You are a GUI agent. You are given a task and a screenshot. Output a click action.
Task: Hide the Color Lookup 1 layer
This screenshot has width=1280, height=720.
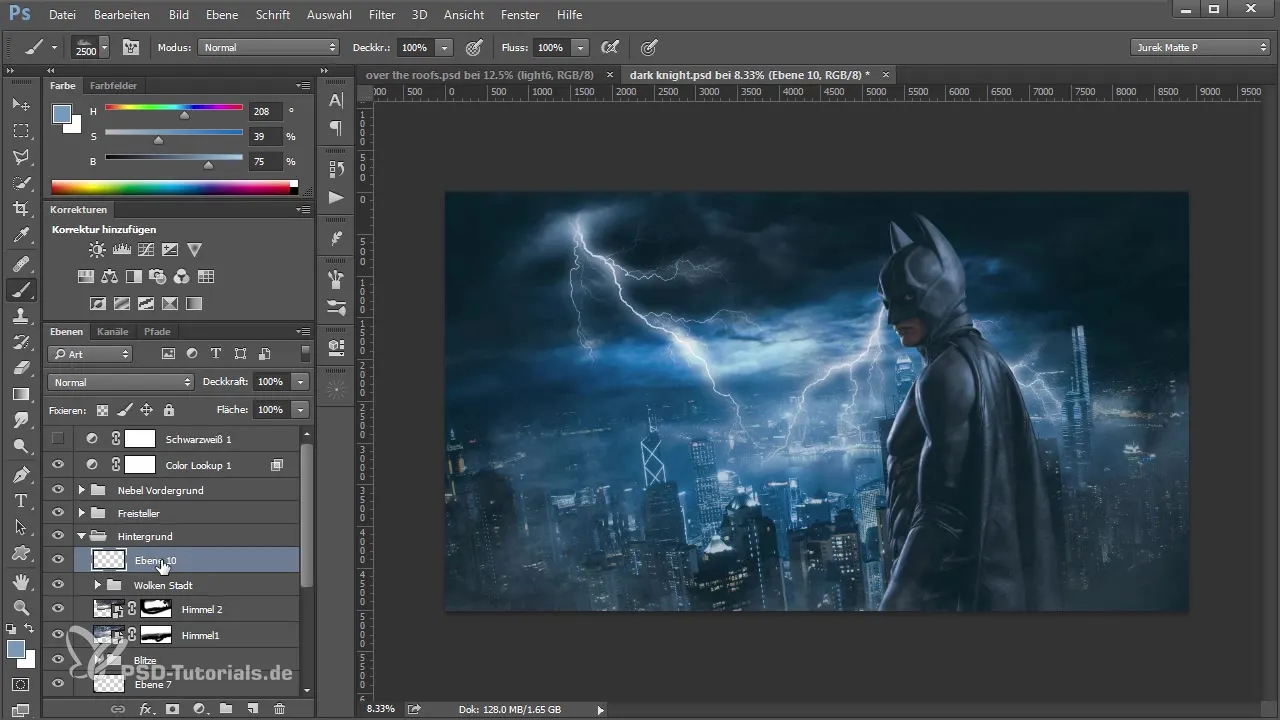(58, 465)
